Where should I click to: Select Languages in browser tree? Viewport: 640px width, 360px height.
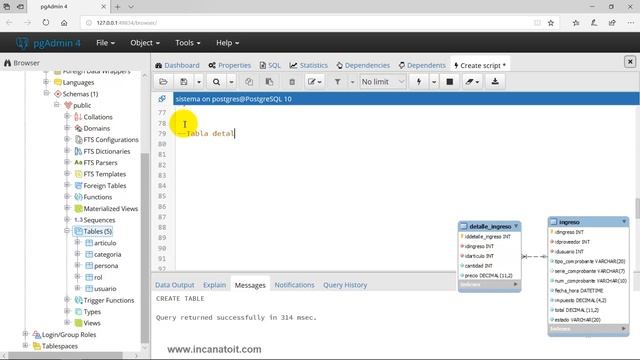point(78,82)
